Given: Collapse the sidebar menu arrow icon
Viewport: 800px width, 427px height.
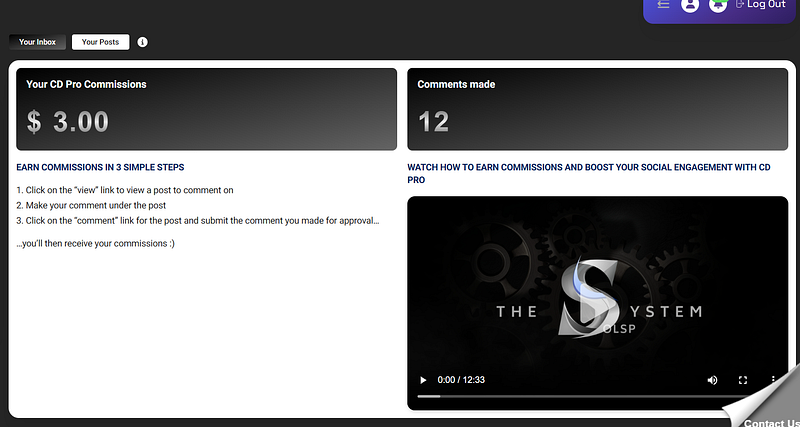Looking at the screenshot, I should tap(663, 4).
